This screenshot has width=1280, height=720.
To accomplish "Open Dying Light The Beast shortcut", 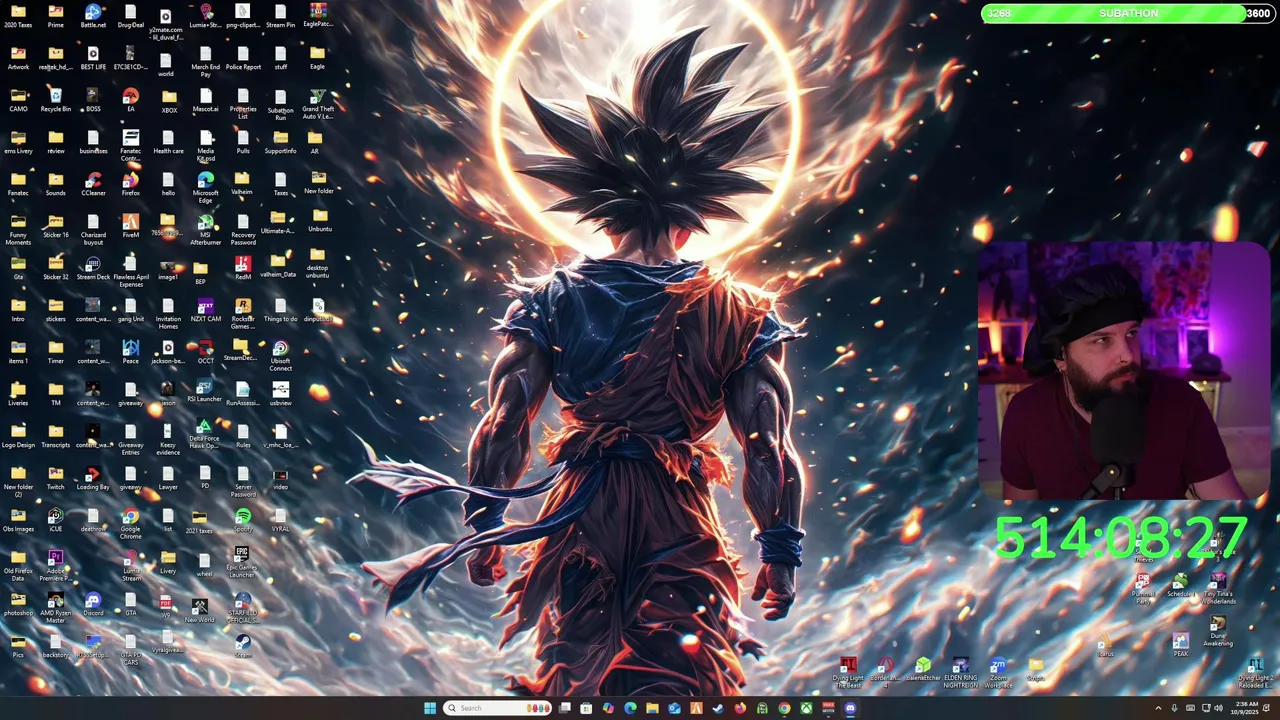I will tap(848, 674).
